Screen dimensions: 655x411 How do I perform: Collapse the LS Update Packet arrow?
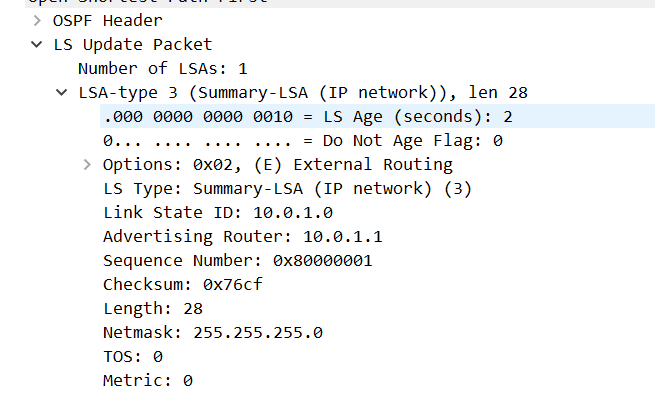[37, 44]
